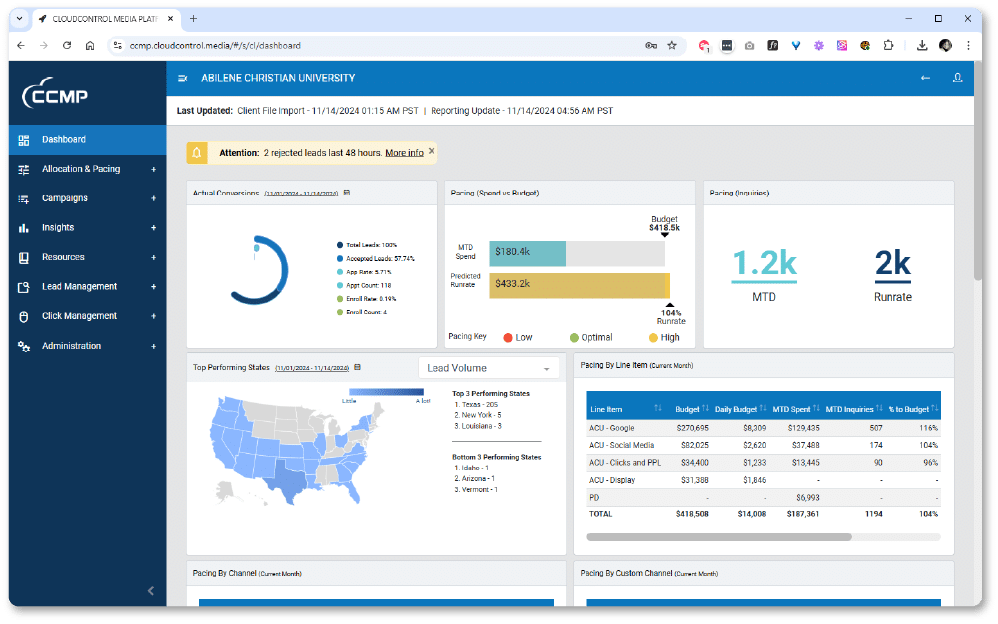The height and width of the screenshot is (624, 998).
Task: Click the Administration gears icon
Action: (x=24, y=346)
